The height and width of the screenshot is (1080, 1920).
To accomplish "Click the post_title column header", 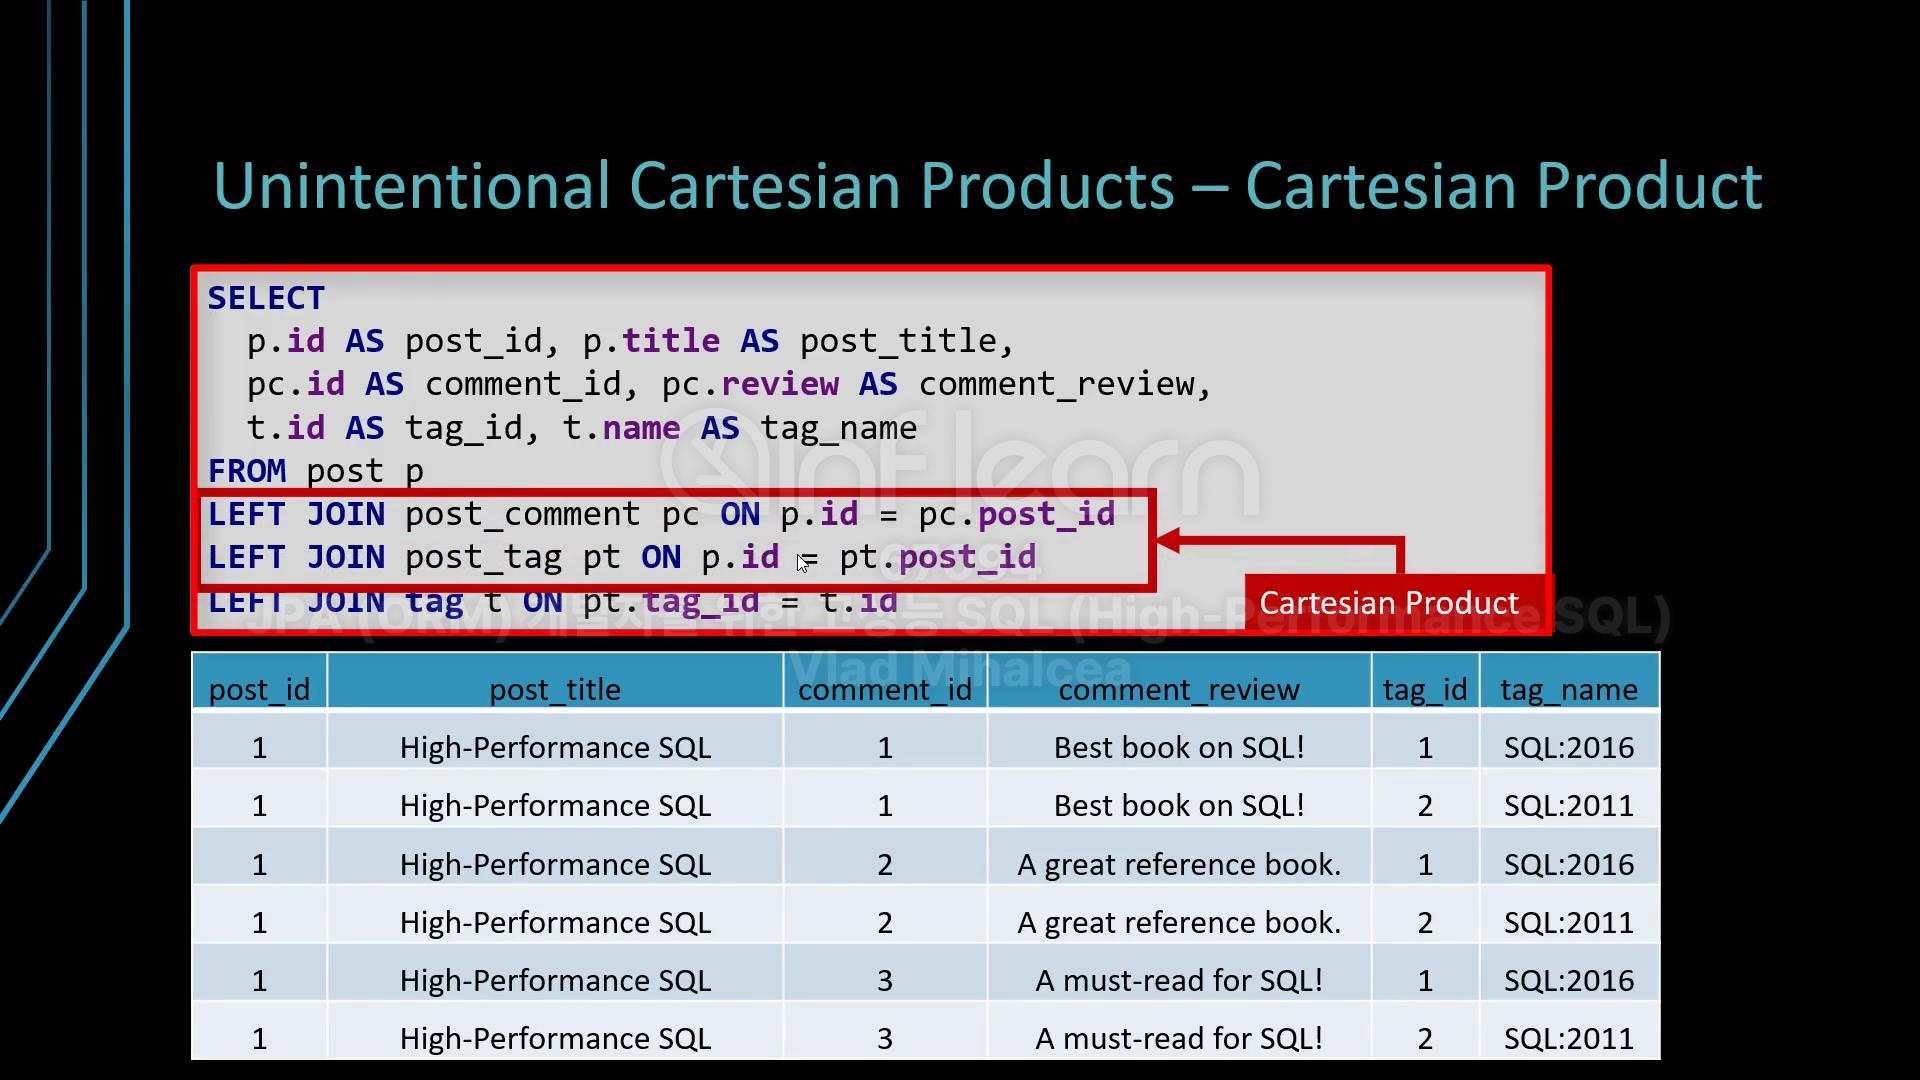I will (x=555, y=689).
